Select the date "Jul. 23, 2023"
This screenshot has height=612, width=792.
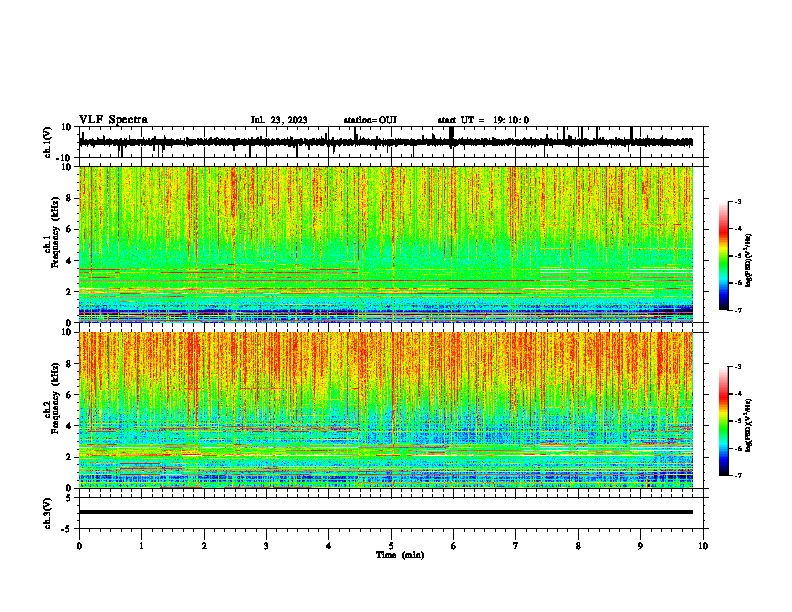pos(279,120)
